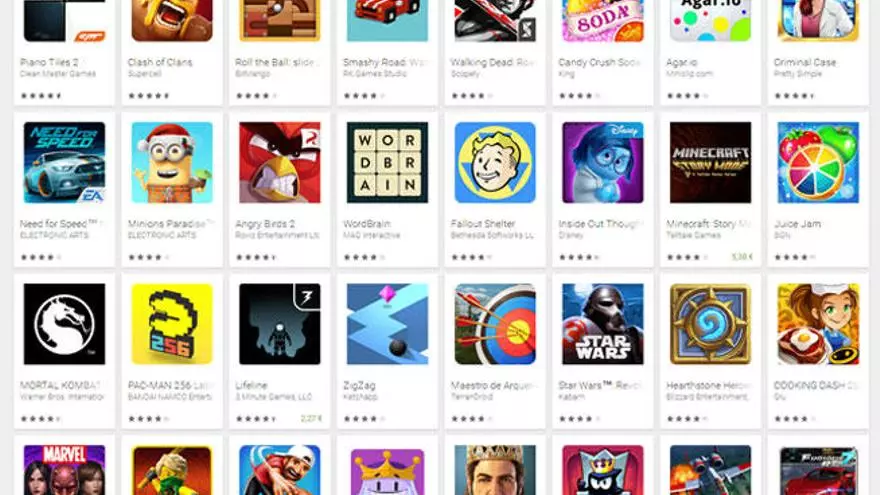This screenshot has width=880, height=495.
Task: Select the Inside Out Disney game icon
Action: 603,162
